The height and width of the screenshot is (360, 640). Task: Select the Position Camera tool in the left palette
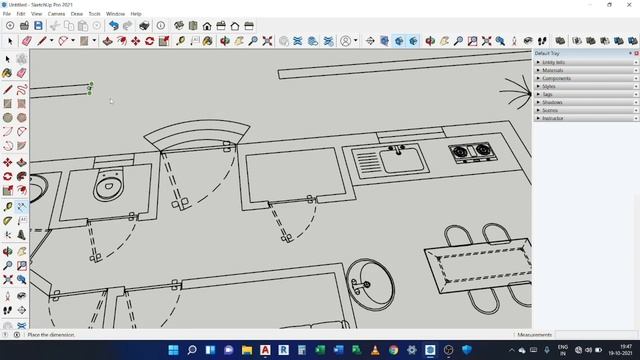pyautogui.click(x=7, y=296)
